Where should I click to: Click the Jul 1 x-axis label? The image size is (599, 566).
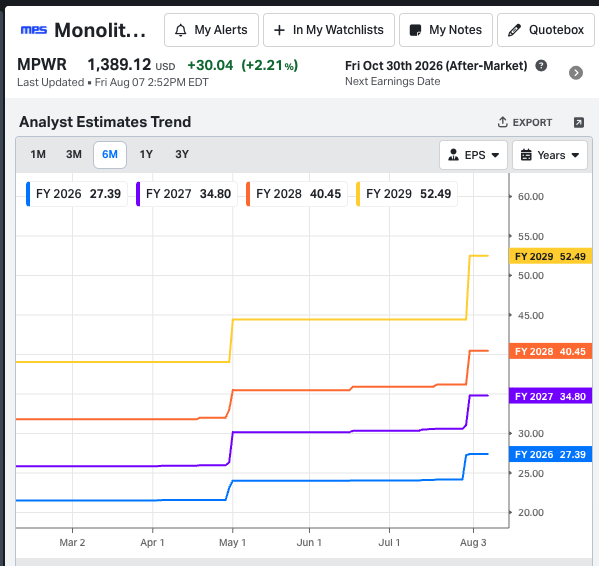389,542
